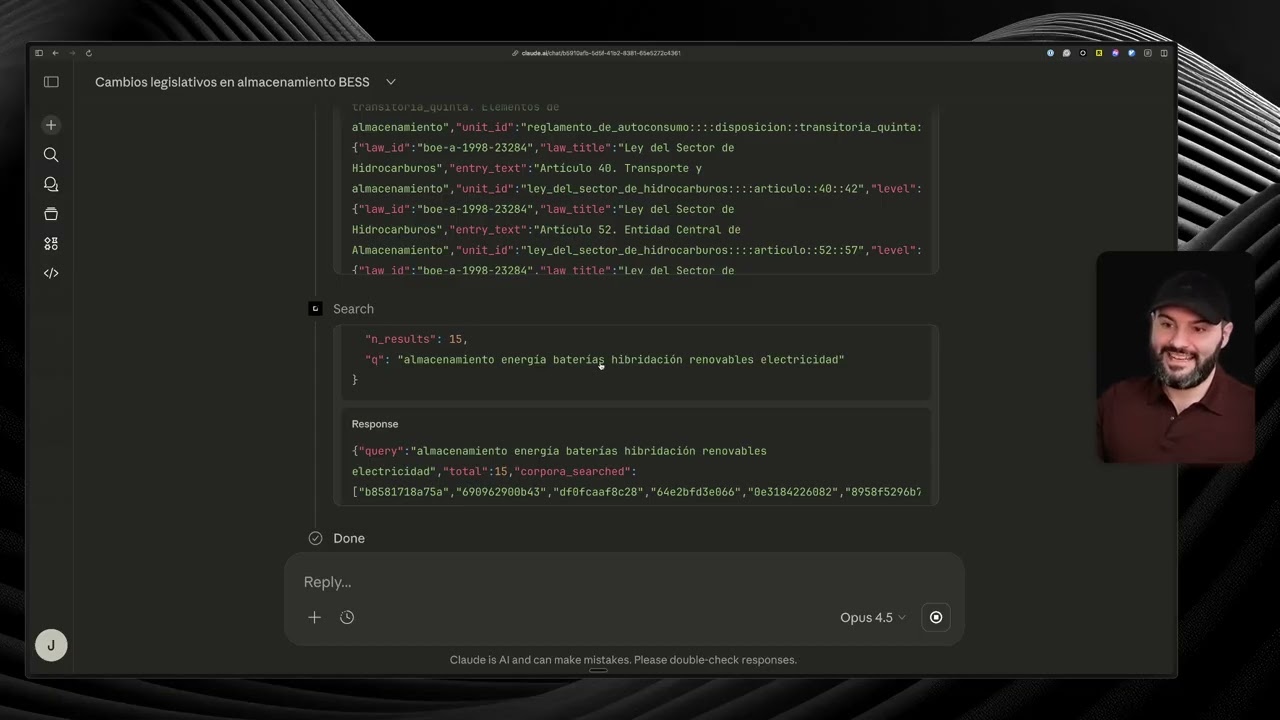Click the 'Done' status label
Image resolution: width=1280 pixels, height=720 pixels.
click(349, 538)
